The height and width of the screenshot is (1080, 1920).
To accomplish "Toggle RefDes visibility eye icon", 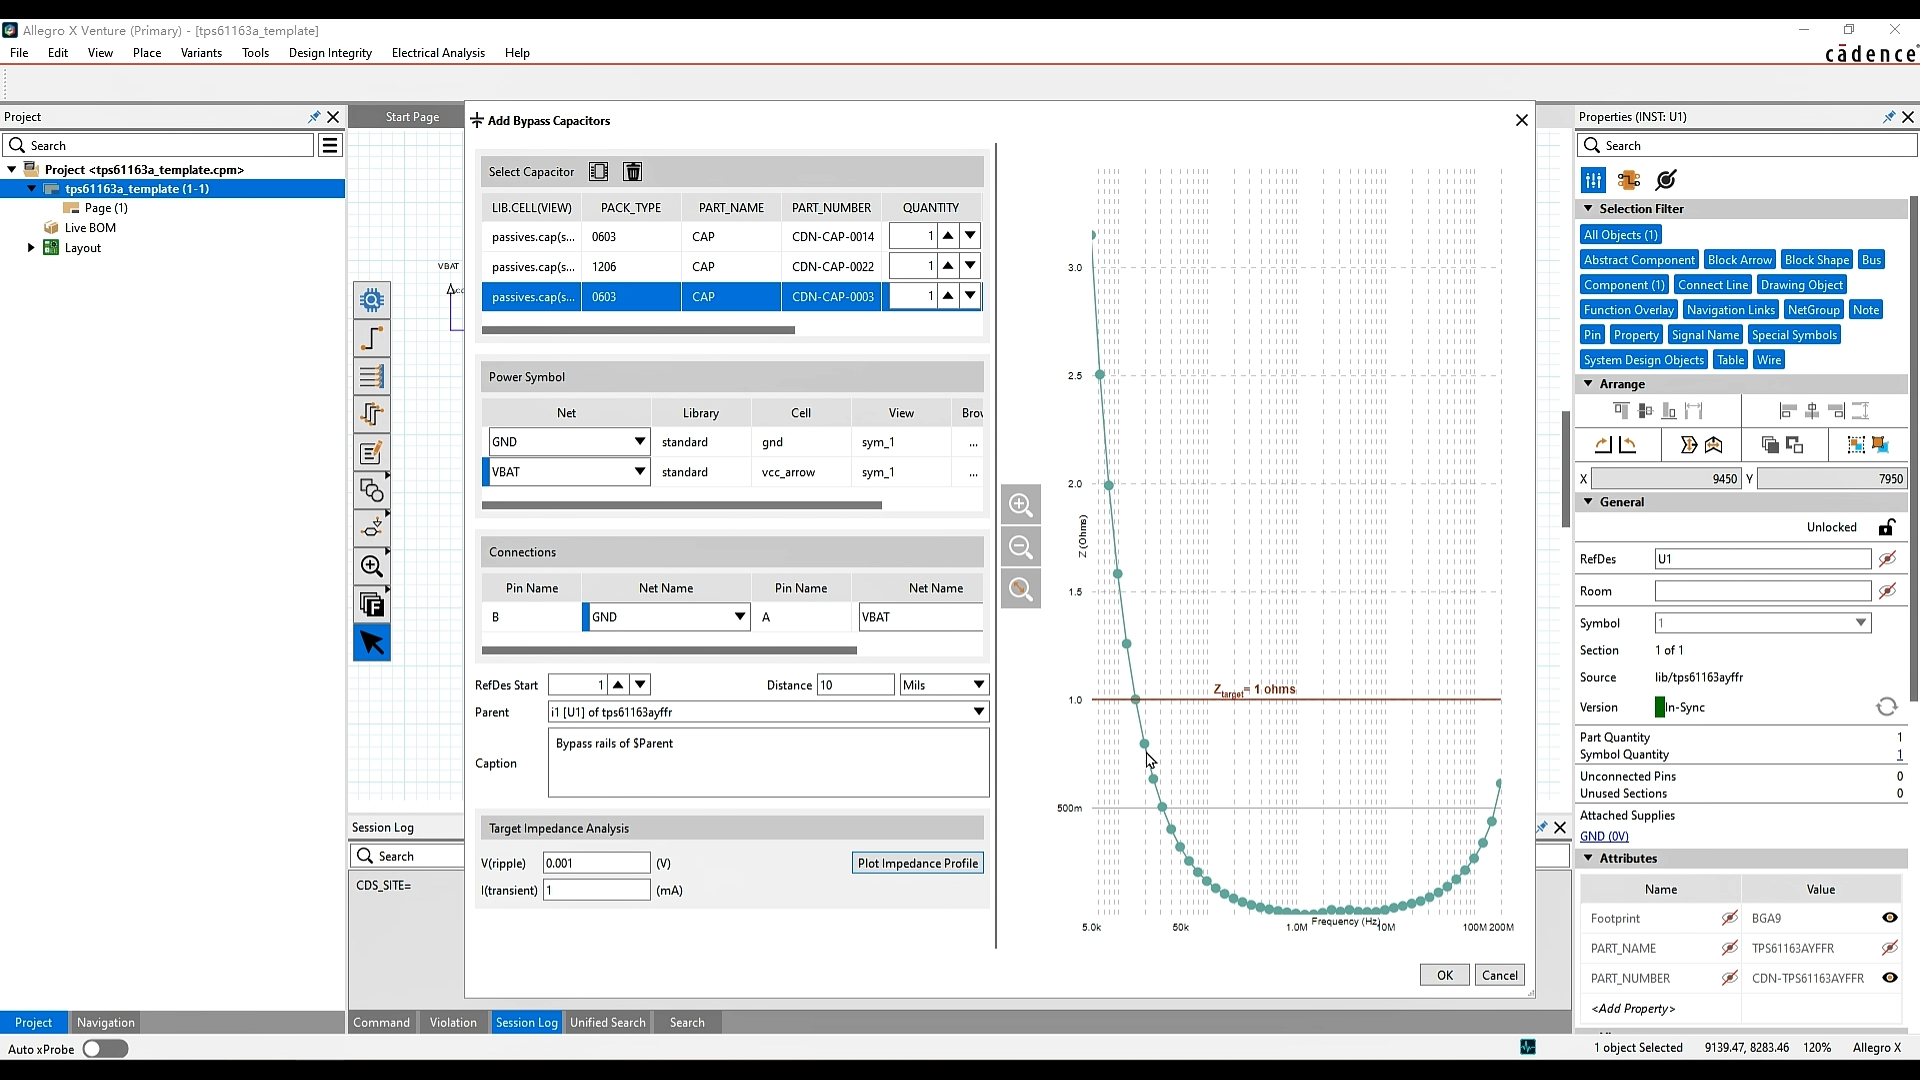I will (1887, 559).
